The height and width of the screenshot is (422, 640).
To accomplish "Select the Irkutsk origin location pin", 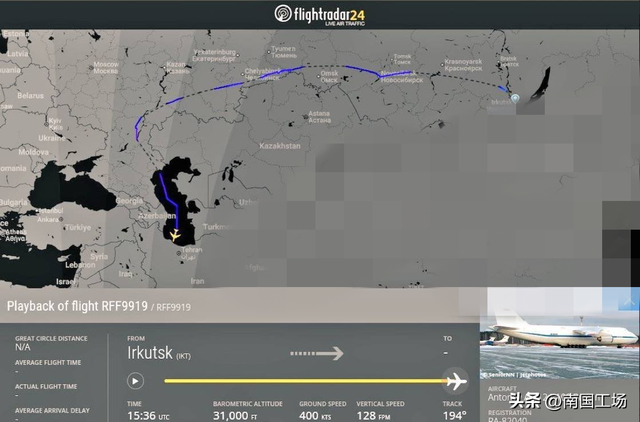I will coord(516,98).
